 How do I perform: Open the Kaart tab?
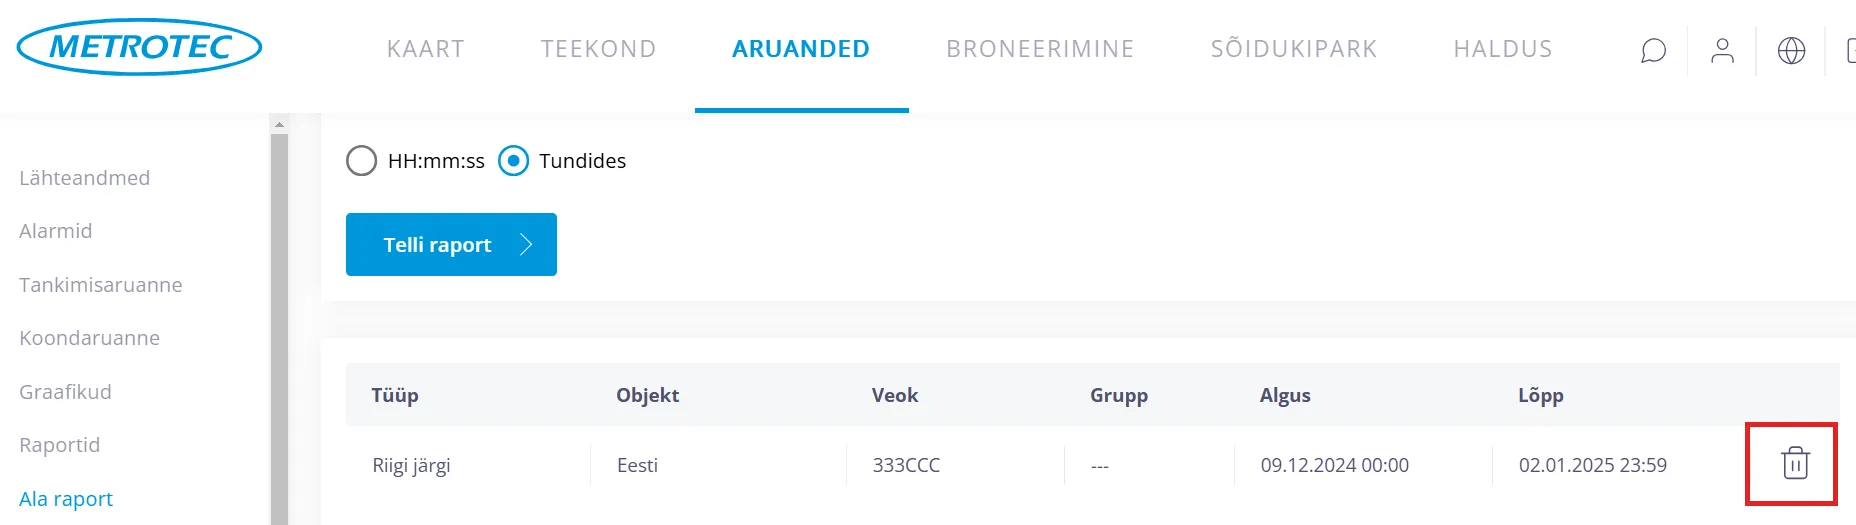(426, 49)
